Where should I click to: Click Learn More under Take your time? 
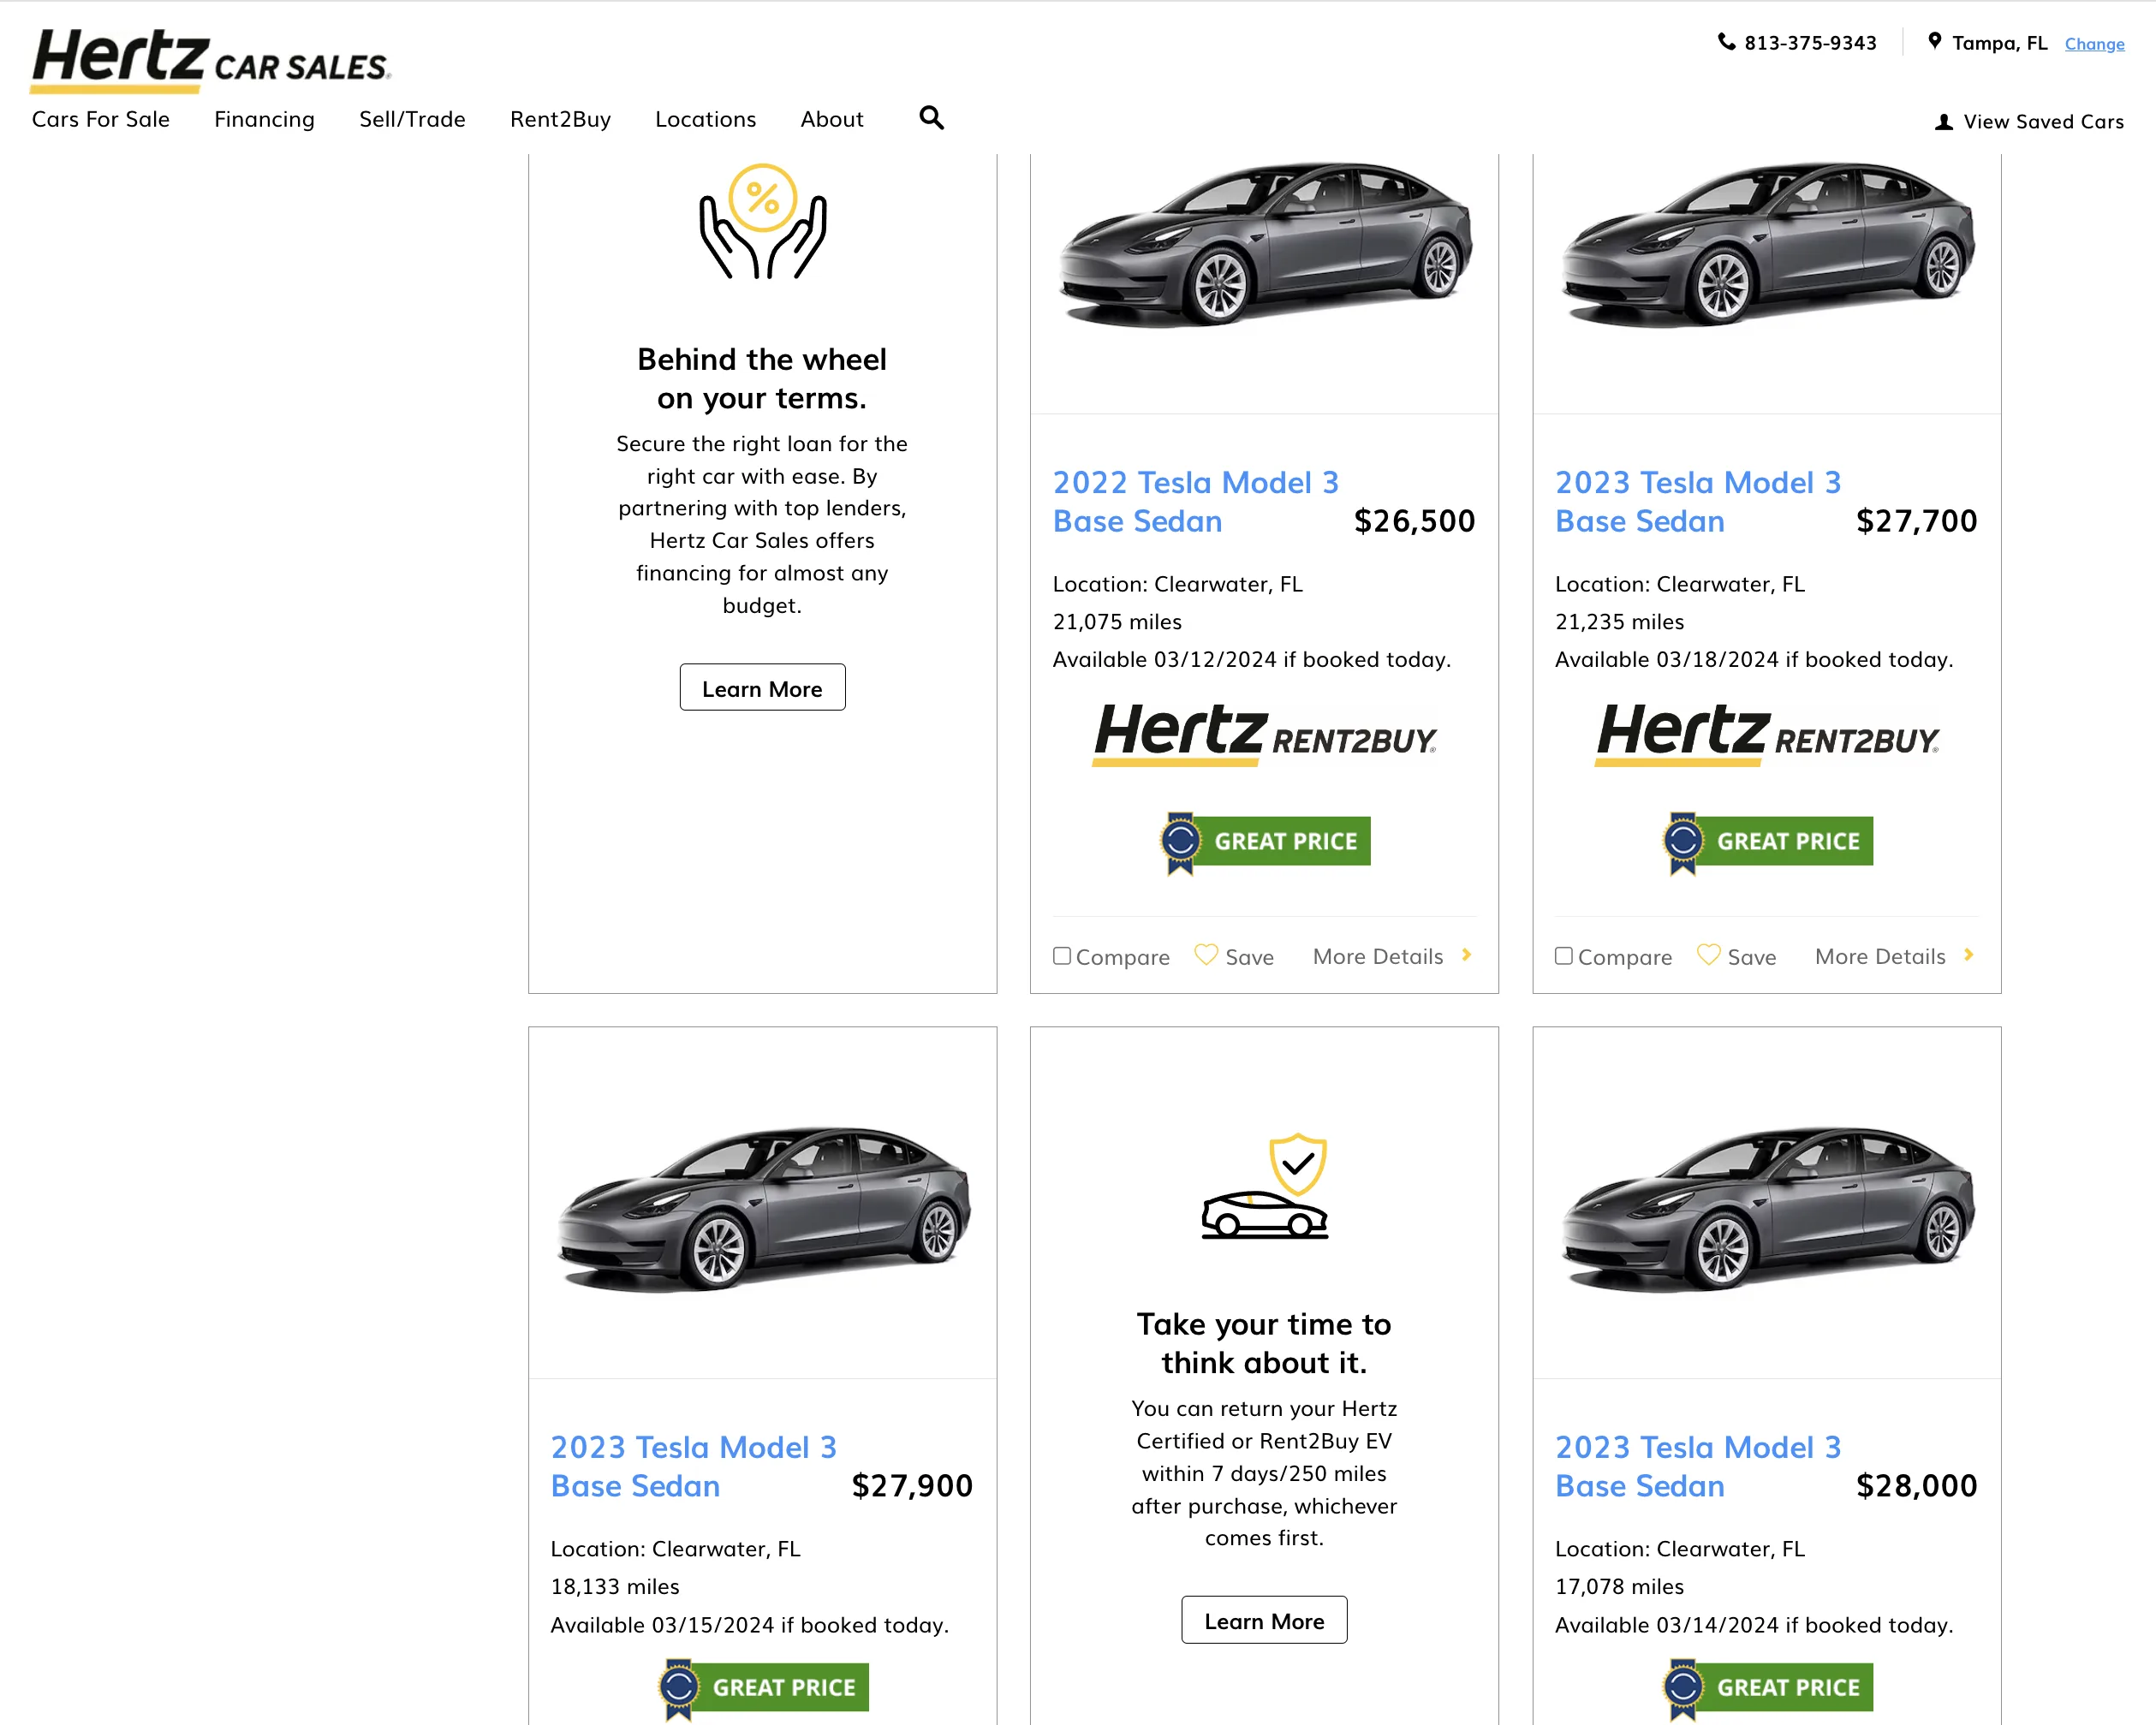[x=1265, y=1620]
